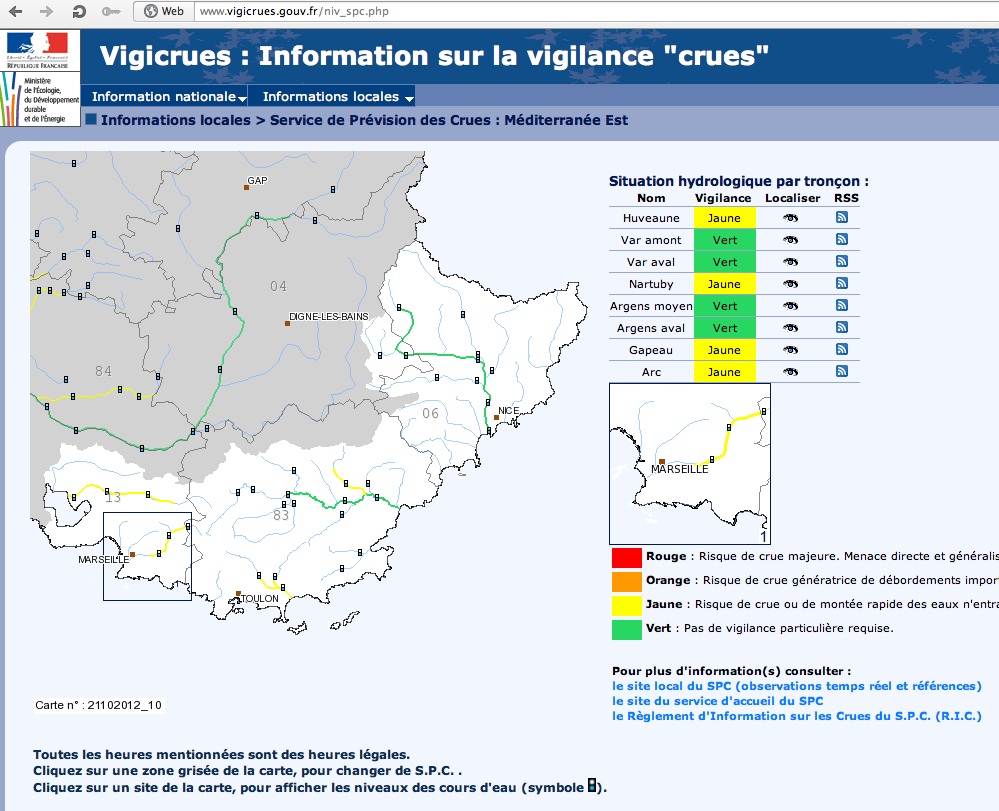Focus the address bar showing www.vigicrues.gouv.fr
The width and height of the screenshot is (999, 811).
pos(596,11)
